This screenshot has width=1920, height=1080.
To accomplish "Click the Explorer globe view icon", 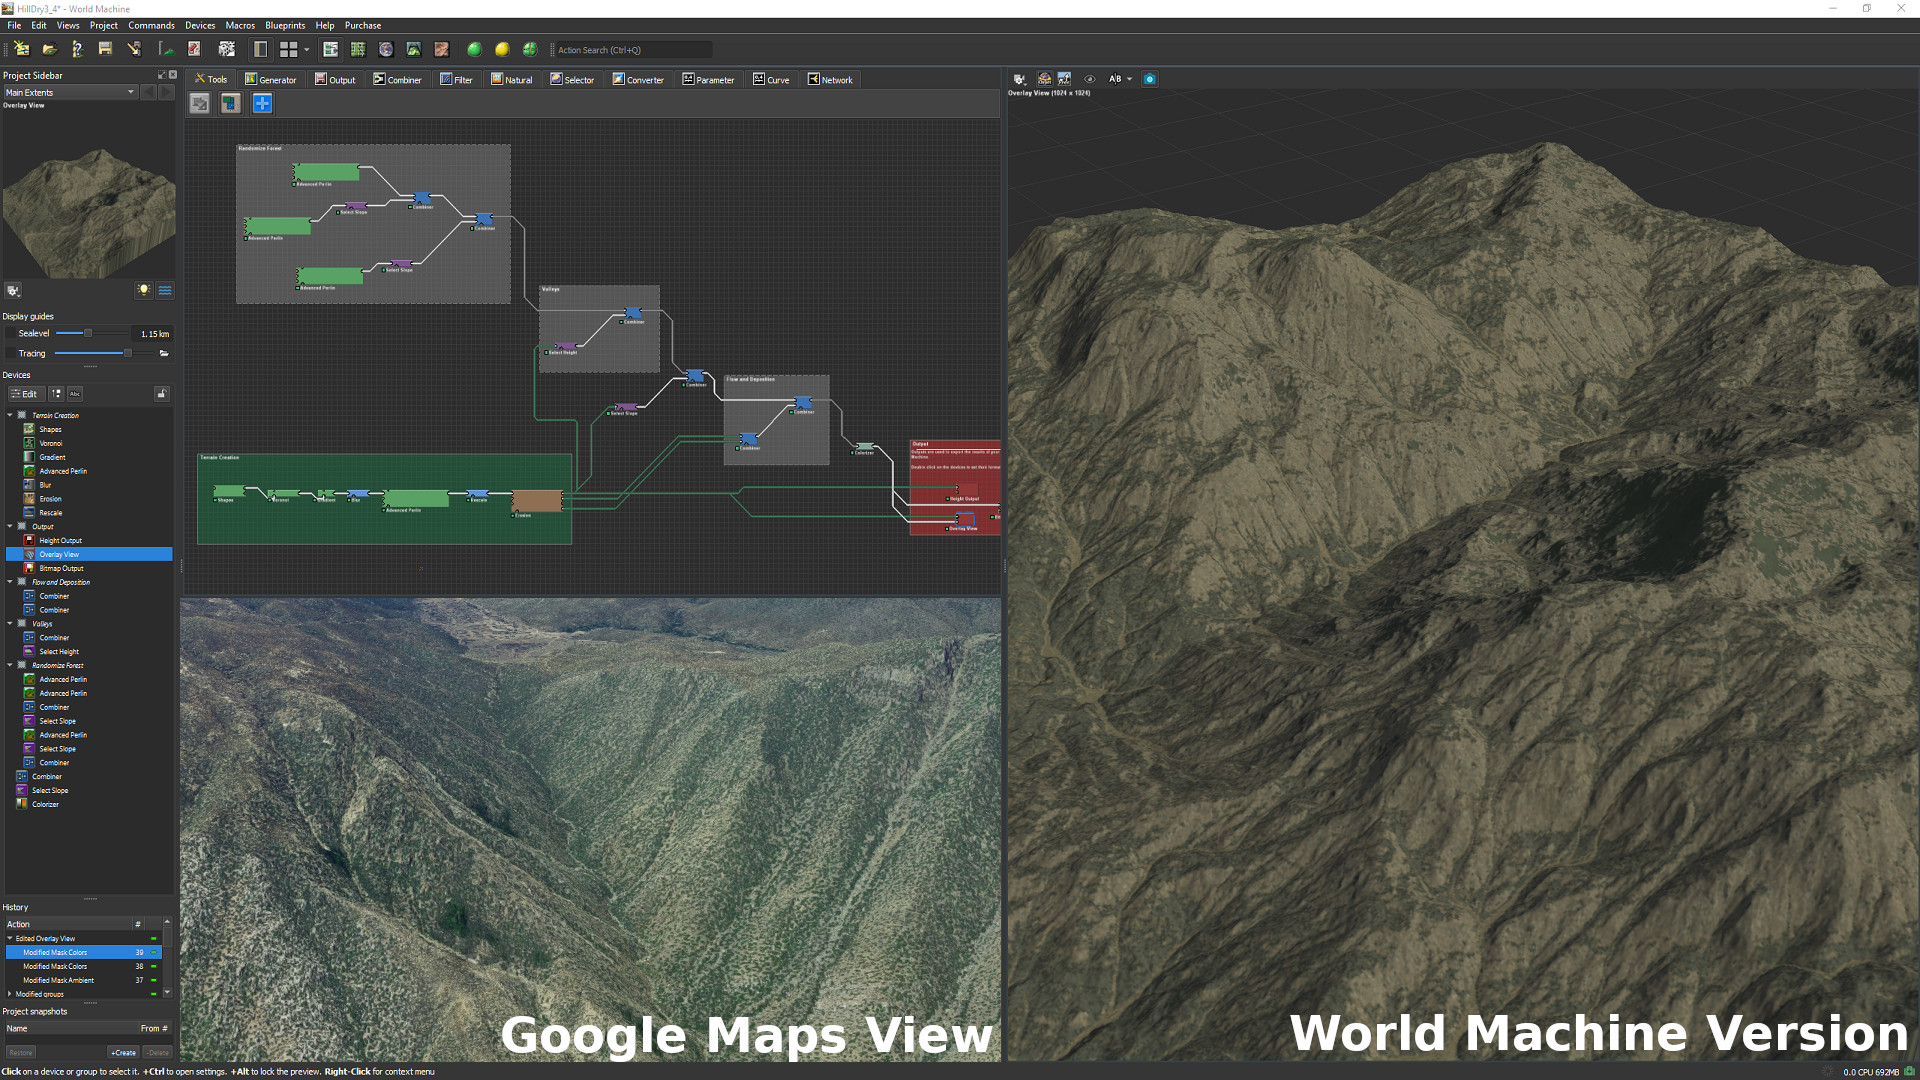I will [x=386, y=49].
